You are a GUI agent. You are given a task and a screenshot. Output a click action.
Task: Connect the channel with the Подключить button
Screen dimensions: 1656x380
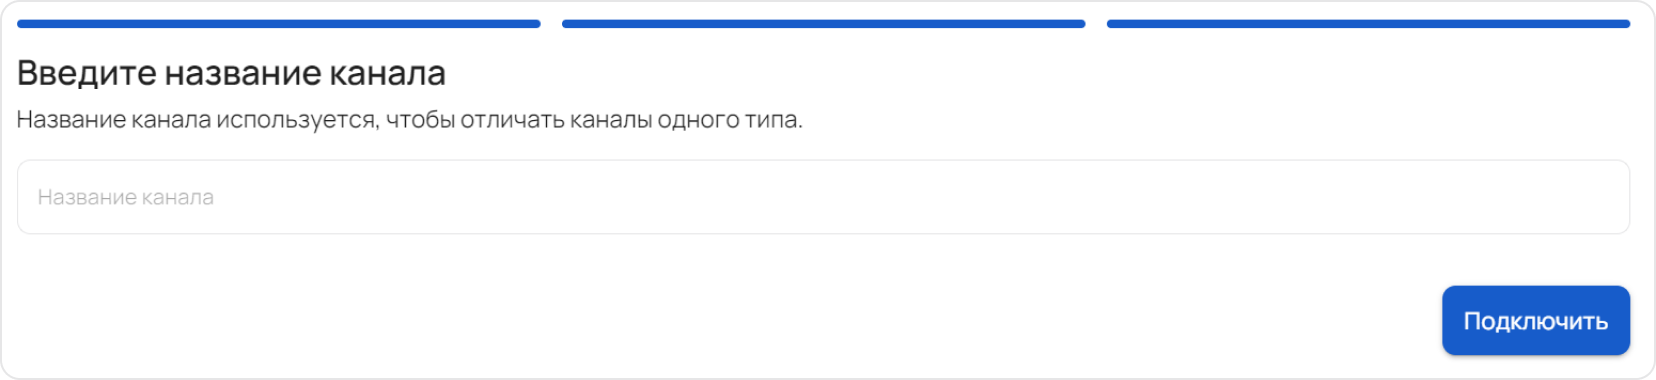[x=1535, y=321]
